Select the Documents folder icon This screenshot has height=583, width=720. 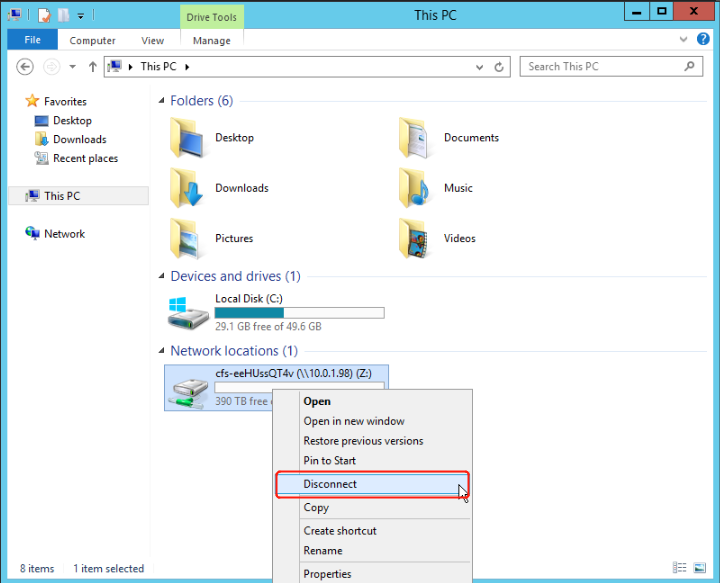pyautogui.click(x=414, y=138)
